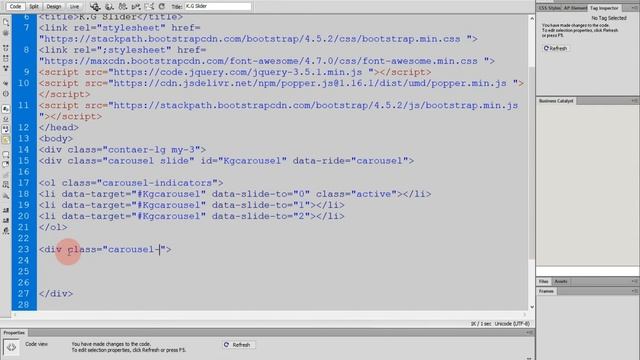
Task: Turn on Live view
Action: tap(74, 7)
